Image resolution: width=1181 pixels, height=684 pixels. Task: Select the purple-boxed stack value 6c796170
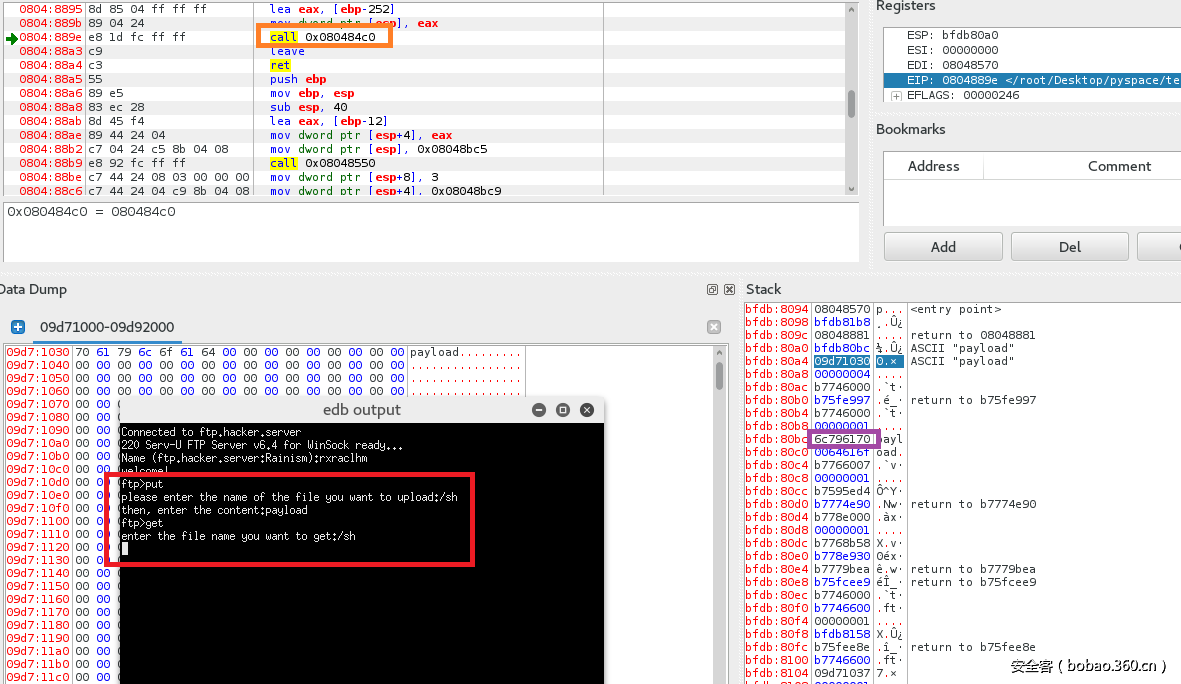(x=841, y=439)
